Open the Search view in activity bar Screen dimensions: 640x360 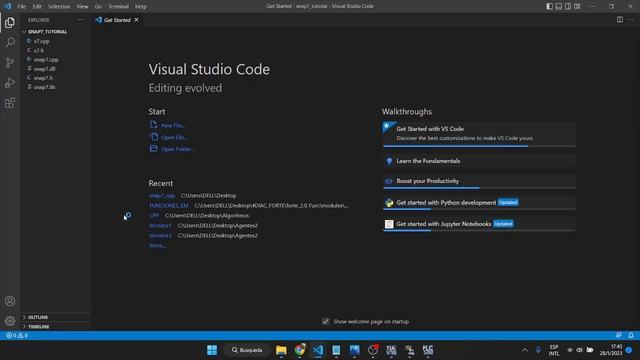click(10, 42)
